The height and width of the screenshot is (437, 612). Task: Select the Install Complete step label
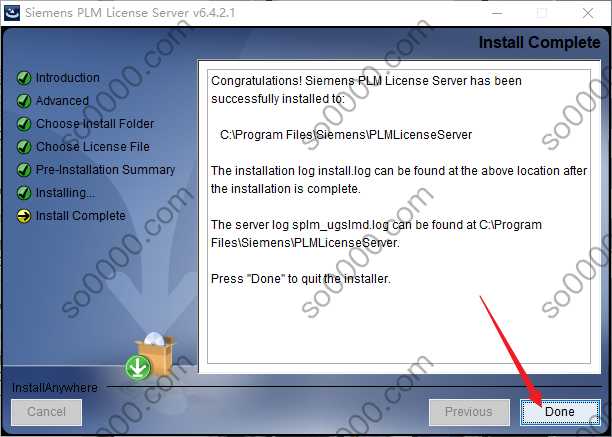[x=81, y=216]
